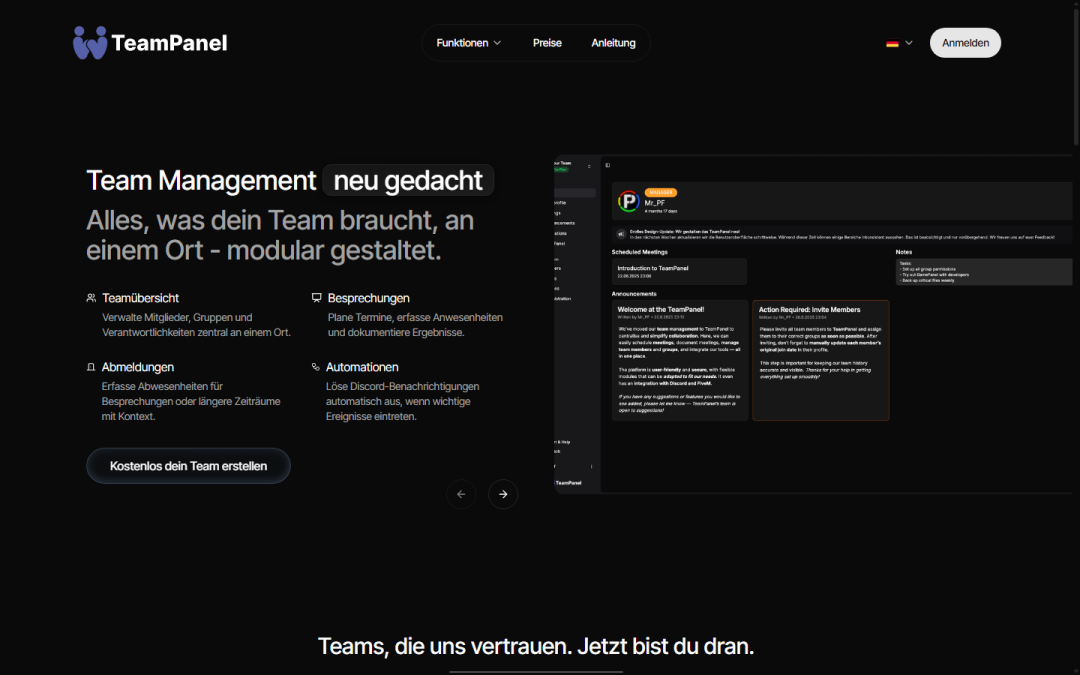Select the Automationen feature heading
1080x675 pixels.
362,367
